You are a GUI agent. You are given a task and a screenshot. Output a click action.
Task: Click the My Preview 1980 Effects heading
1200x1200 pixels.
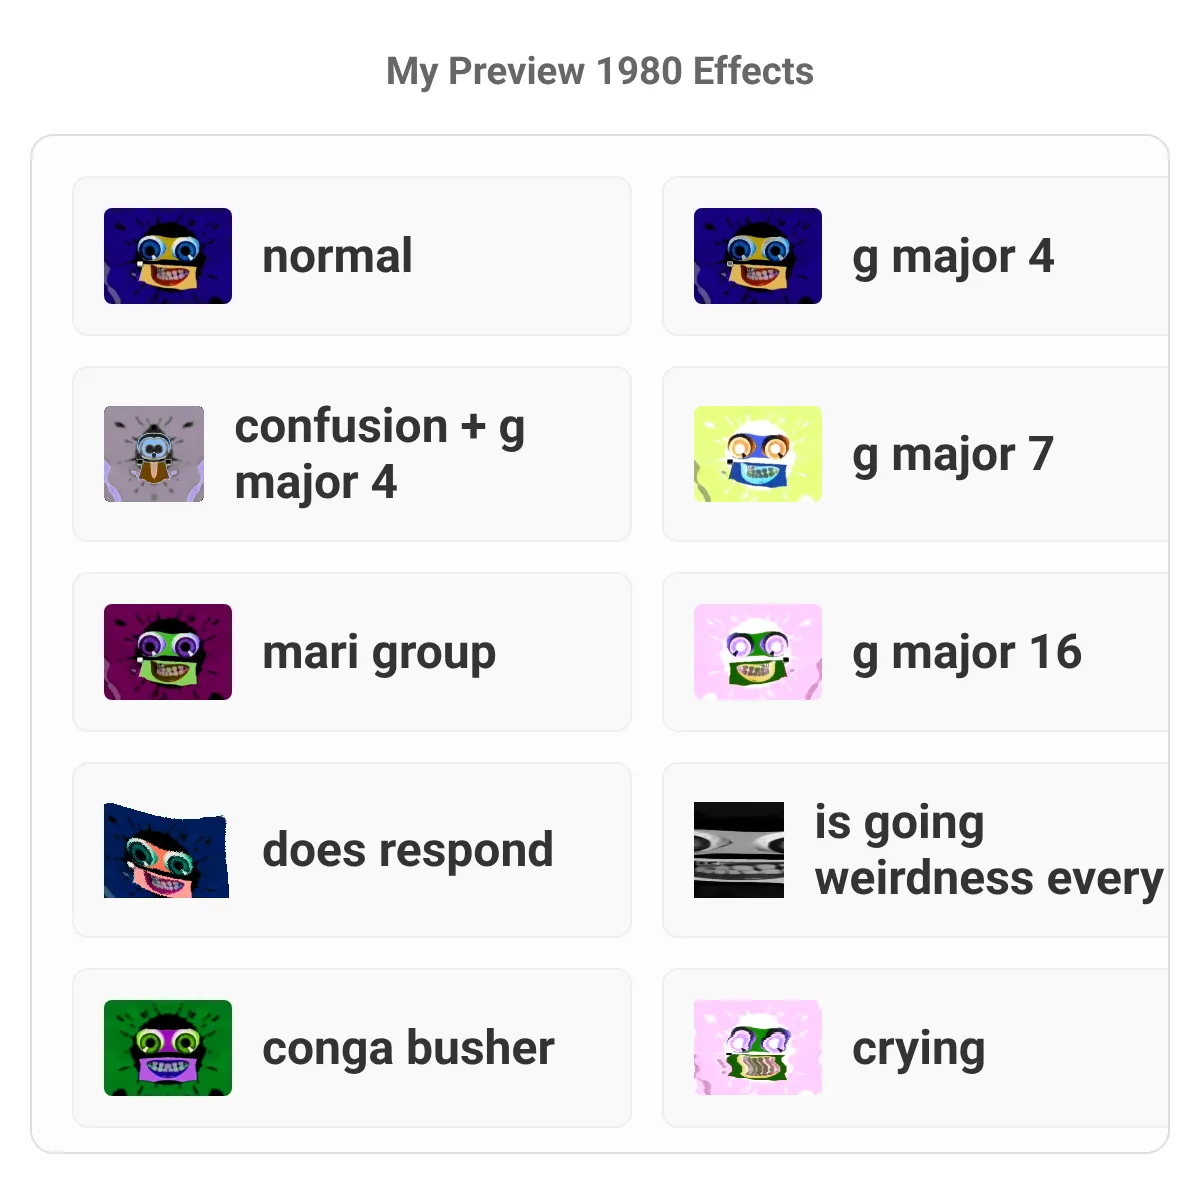(600, 71)
